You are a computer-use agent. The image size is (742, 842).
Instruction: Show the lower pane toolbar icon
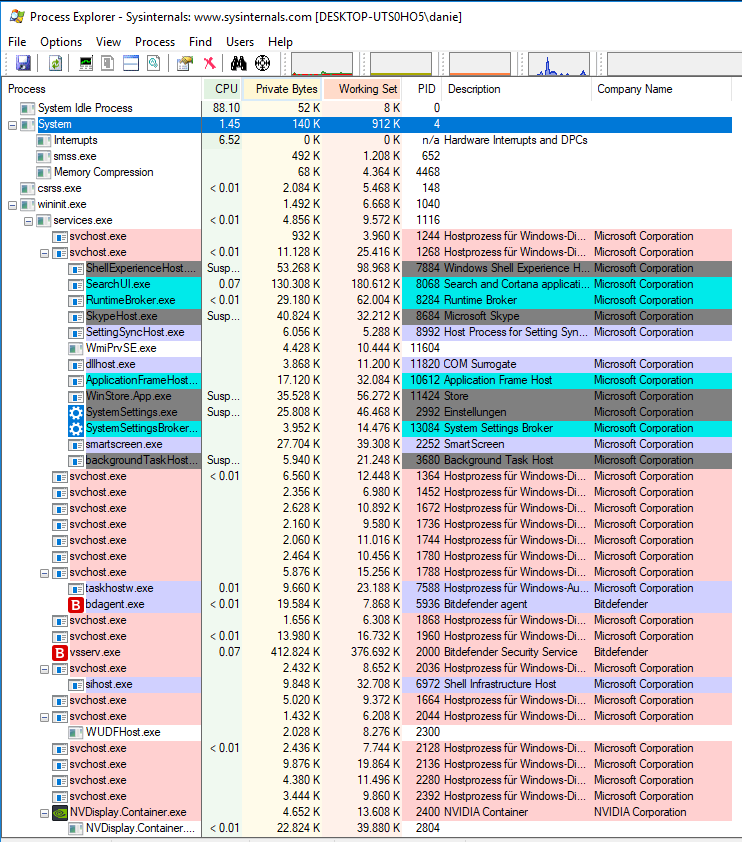point(131,63)
